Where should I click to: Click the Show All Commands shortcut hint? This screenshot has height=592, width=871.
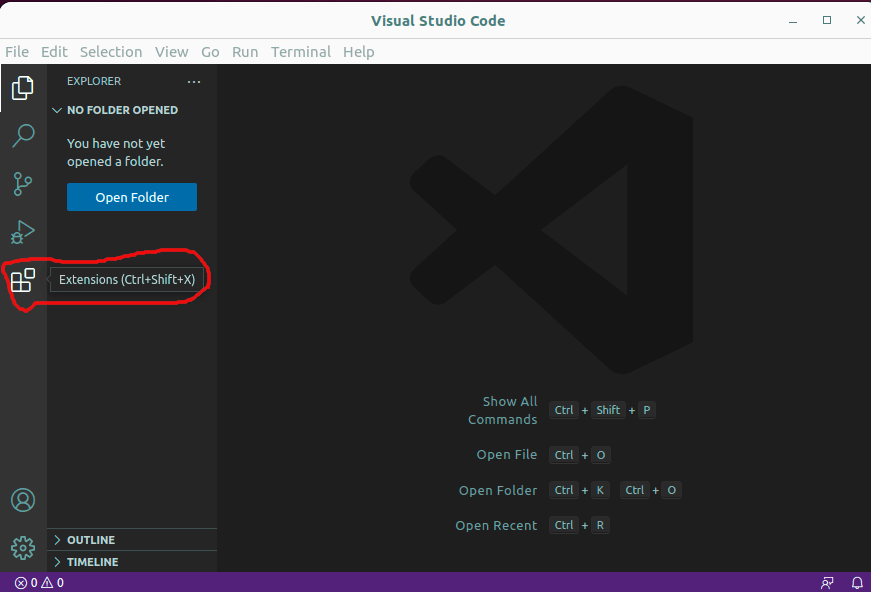pyautogui.click(x=604, y=410)
